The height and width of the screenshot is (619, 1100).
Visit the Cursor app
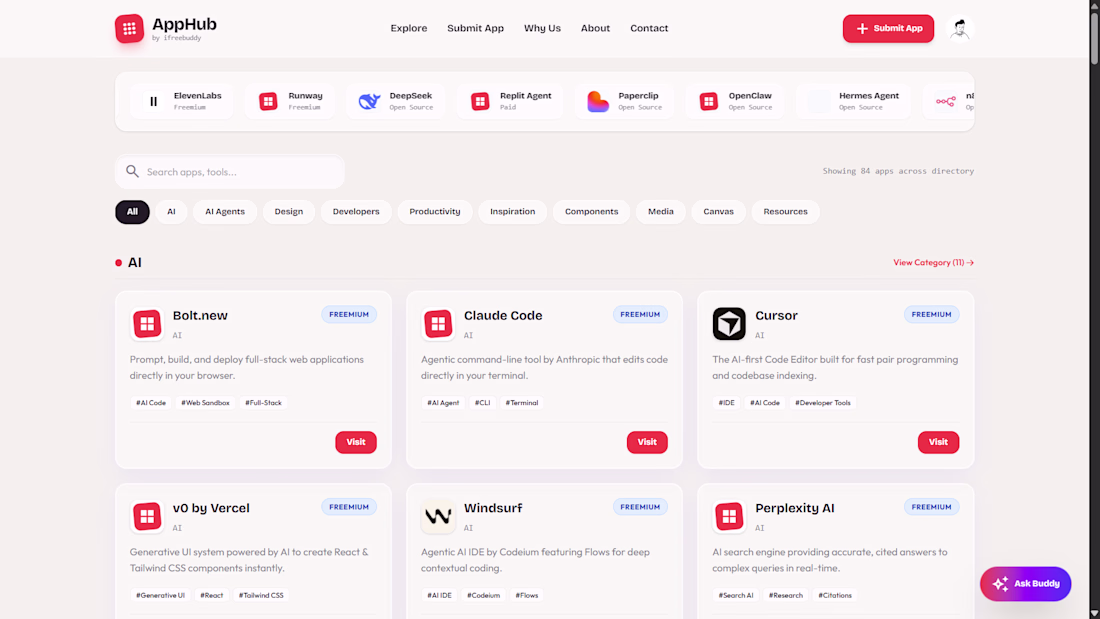(938, 442)
